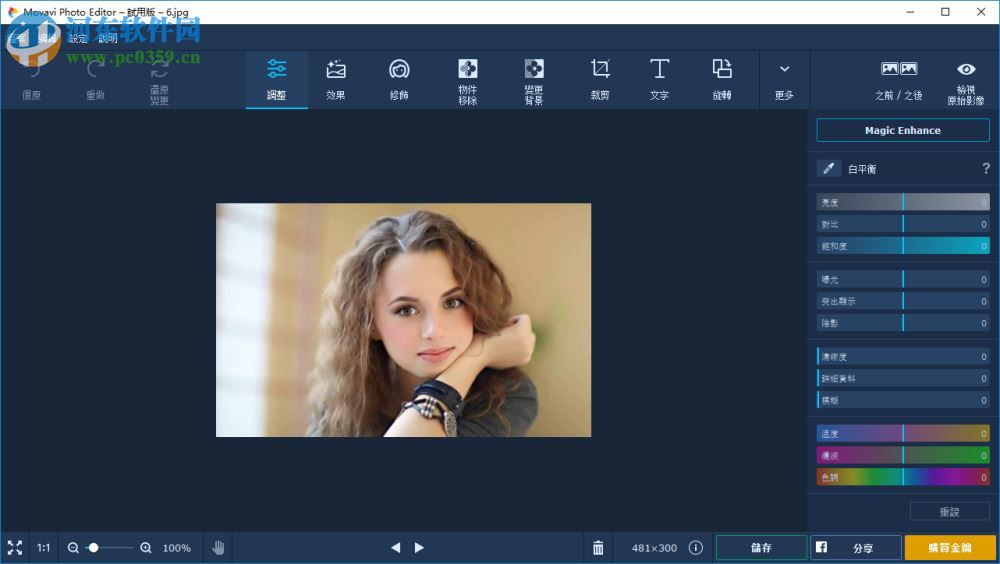Adjust the 對比 (Contrast) slider

pos(903,224)
